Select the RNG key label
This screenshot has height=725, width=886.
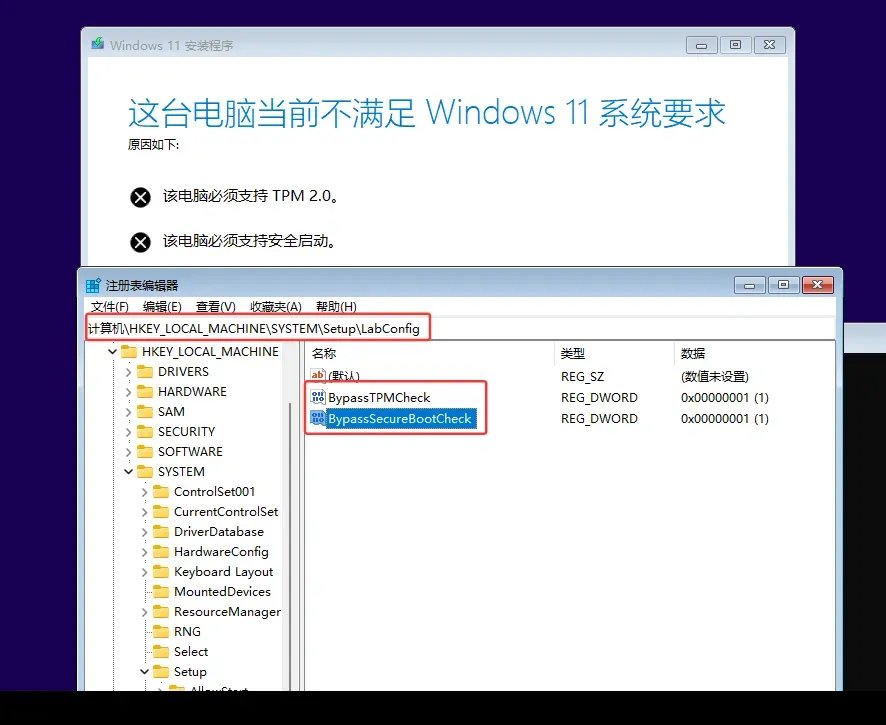tap(187, 632)
